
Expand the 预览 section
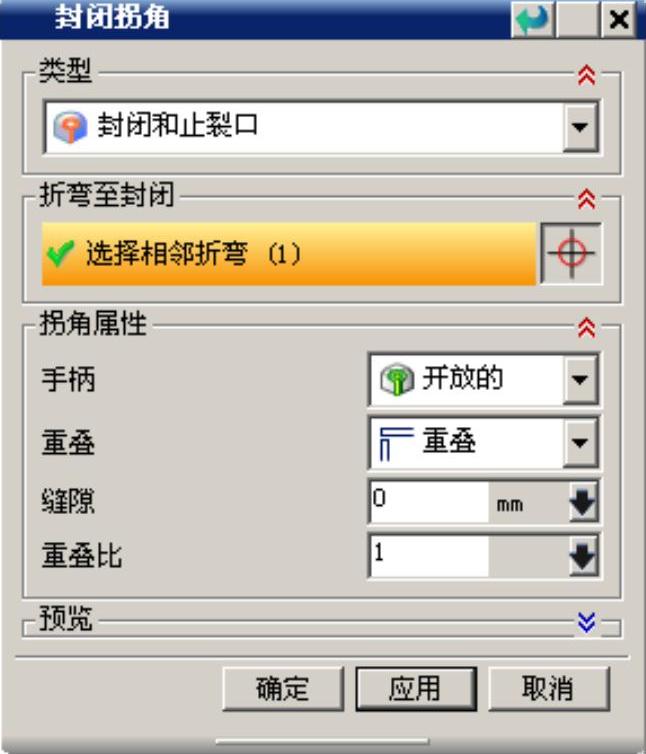click(586, 623)
